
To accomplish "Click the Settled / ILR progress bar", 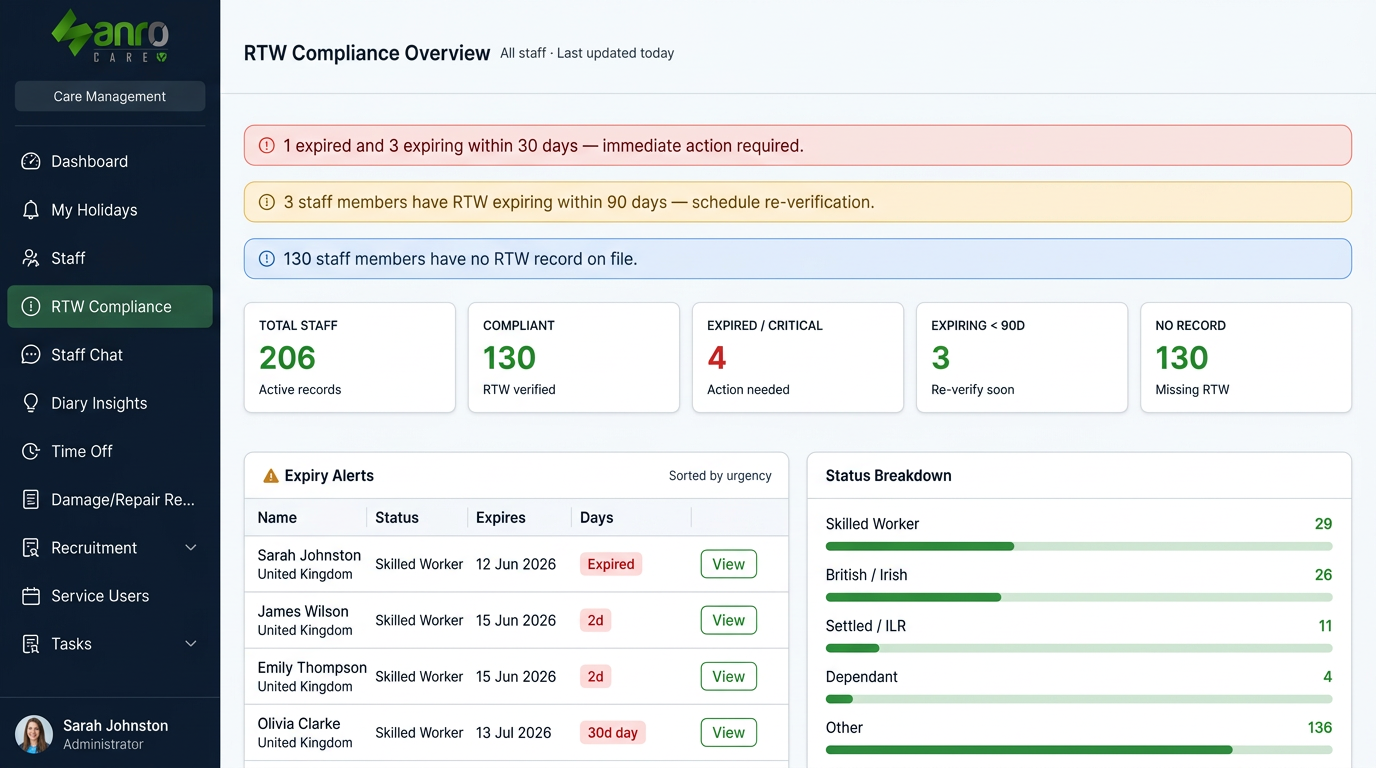I will [x=1079, y=649].
